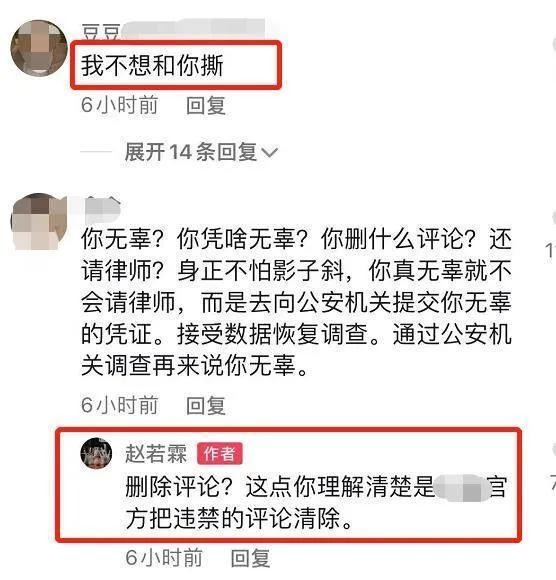The height and width of the screenshot is (580, 556).
Task: Open the avatar beside the 你无辜 comment
Action: 39,221
